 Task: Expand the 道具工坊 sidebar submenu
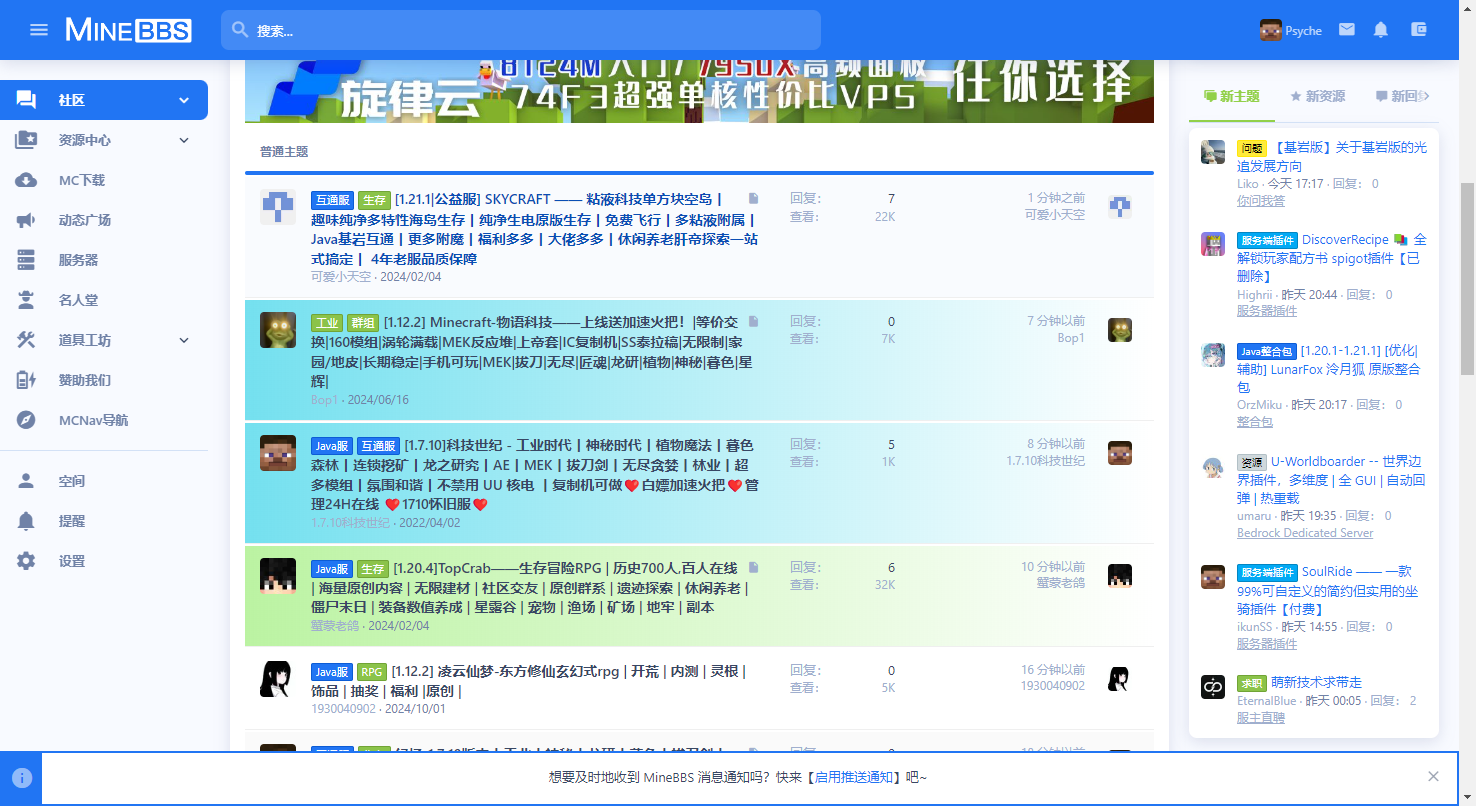(184, 340)
